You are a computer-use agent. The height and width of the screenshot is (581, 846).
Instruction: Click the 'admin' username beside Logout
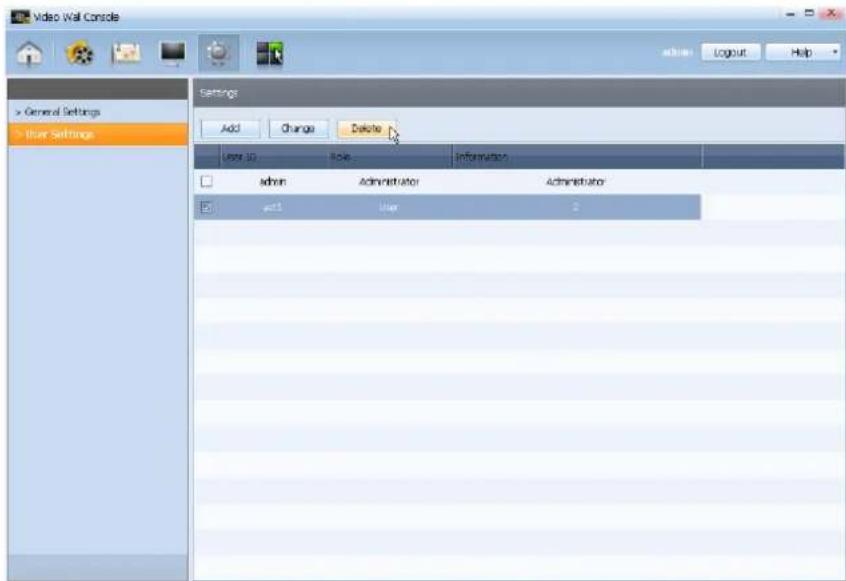(x=677, y=52)
